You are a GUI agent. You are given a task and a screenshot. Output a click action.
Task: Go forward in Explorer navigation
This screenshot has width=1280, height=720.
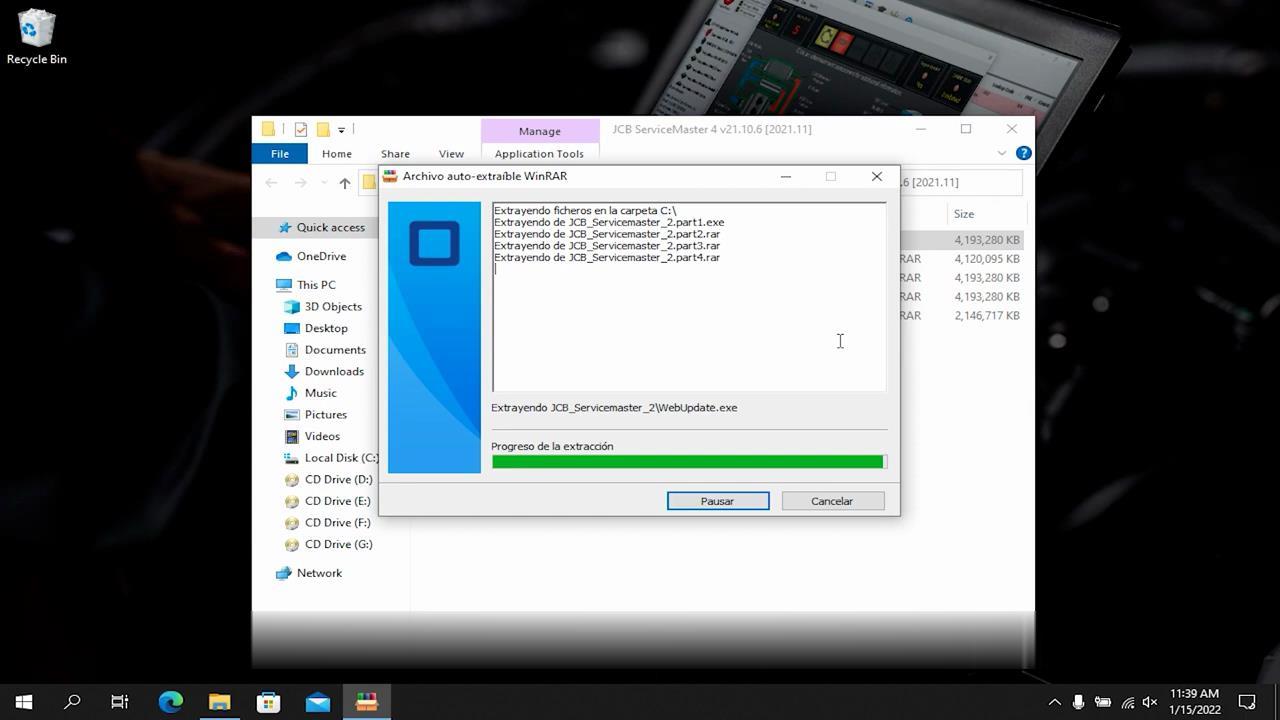tap(300, 182)
